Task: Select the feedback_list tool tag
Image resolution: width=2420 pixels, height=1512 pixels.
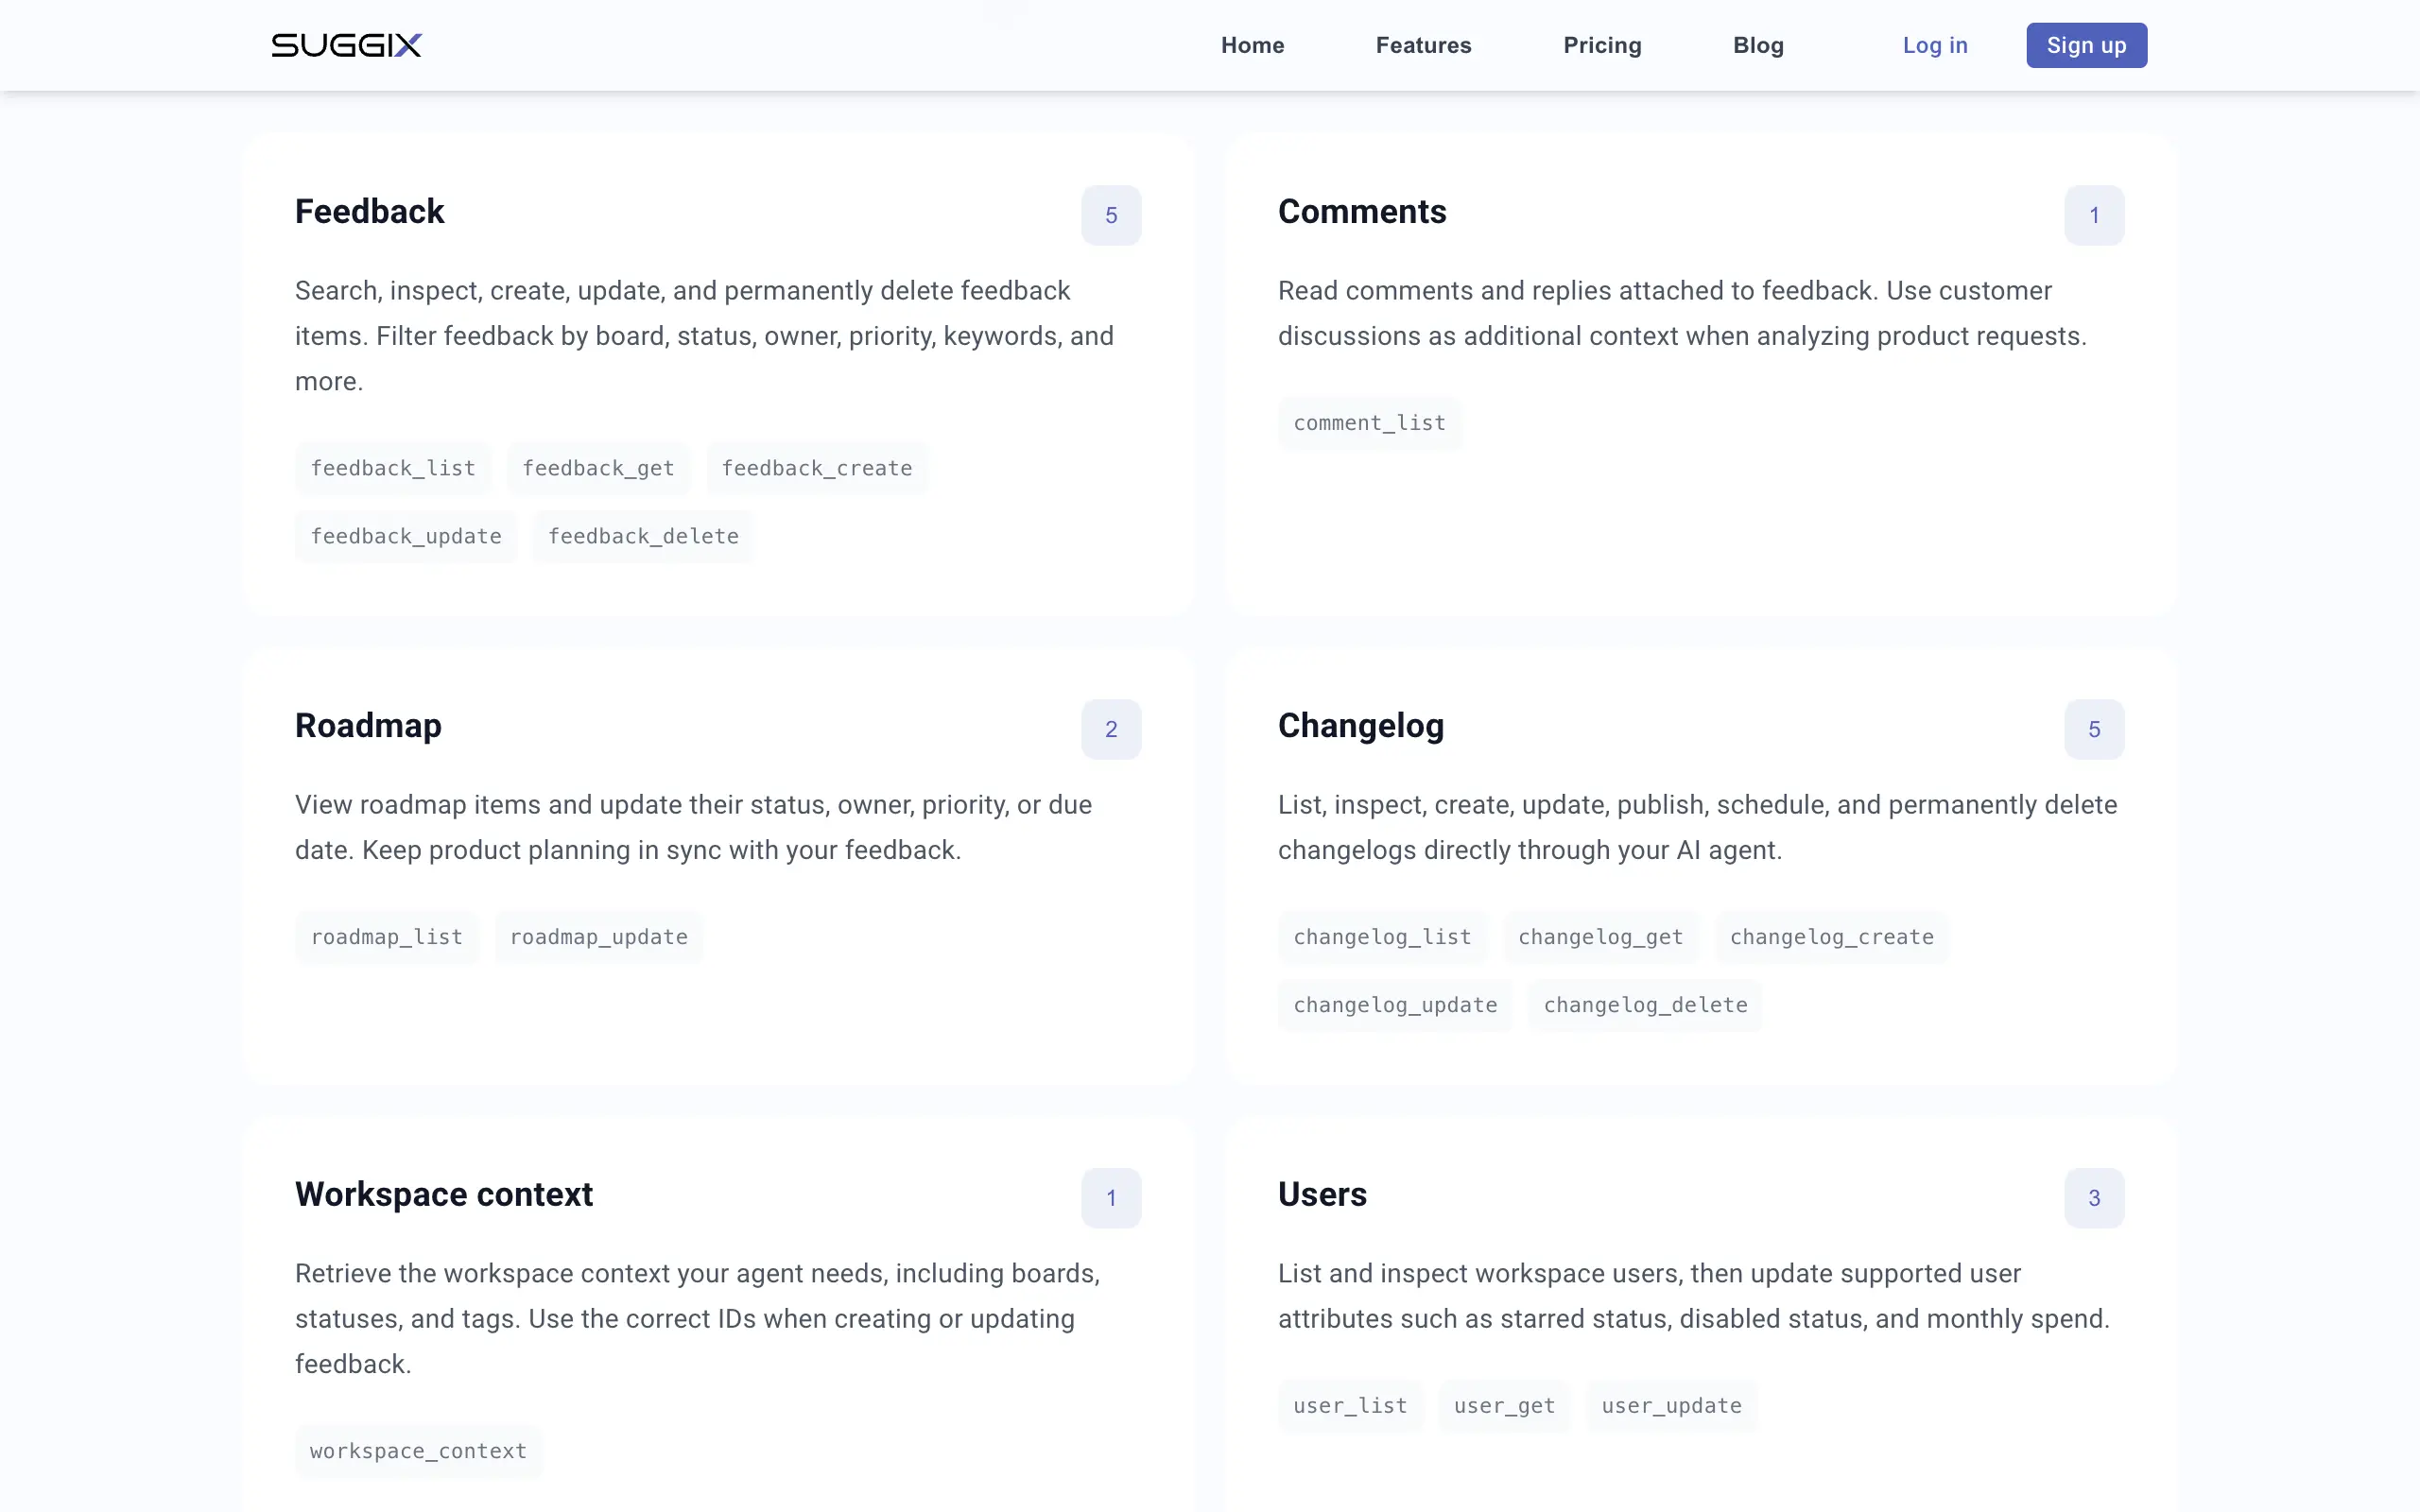Action: point(393,468)
